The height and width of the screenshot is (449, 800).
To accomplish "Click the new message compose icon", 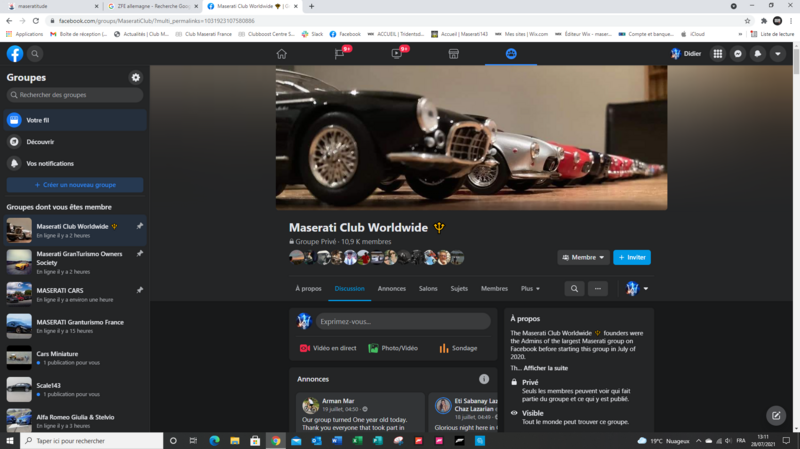I will pos(776,415).
